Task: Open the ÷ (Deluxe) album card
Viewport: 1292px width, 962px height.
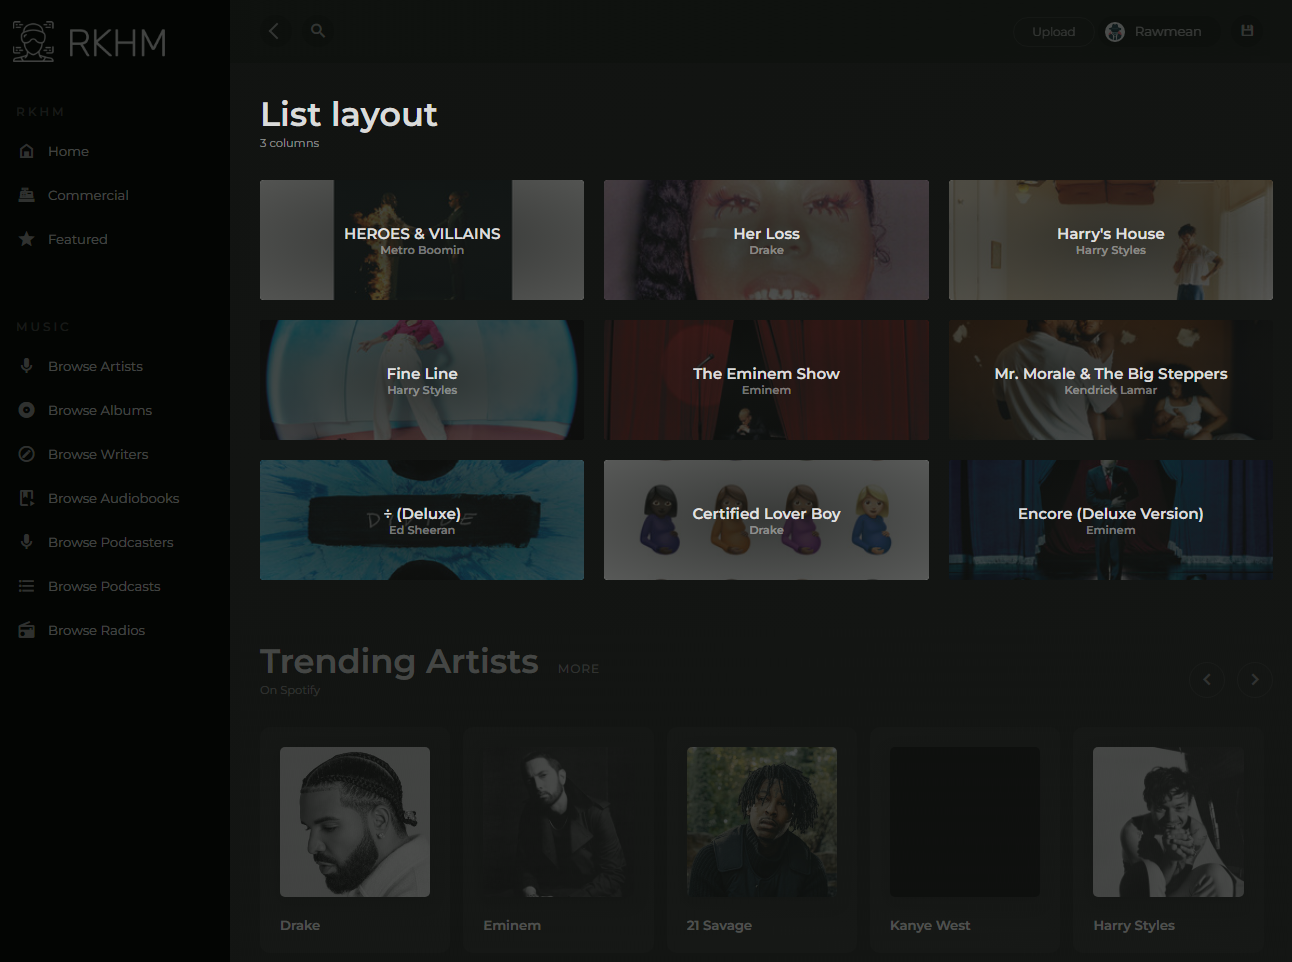Action: coord(422,520)
